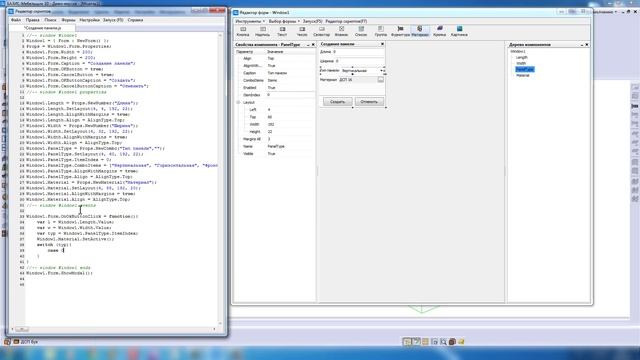The width and height of the screenshot is (640, 360).
Task: Click Редактор скриптов(F7) menu item
Action: click(x=346, y=21)
